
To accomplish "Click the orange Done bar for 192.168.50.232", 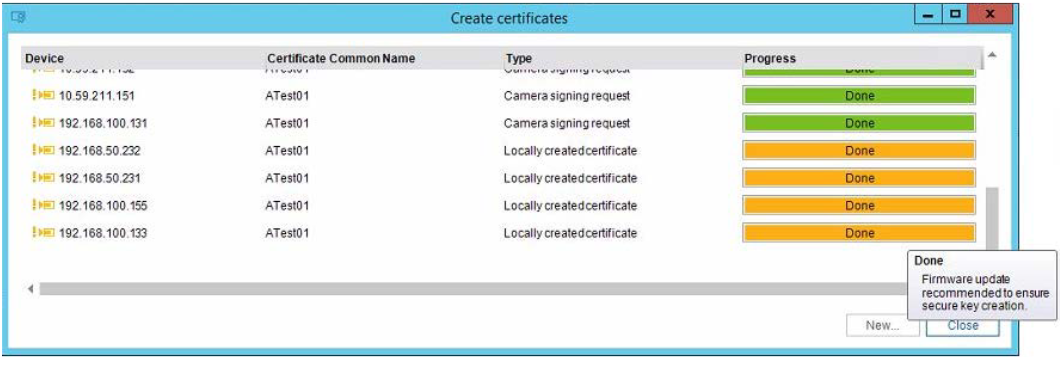I will 859,150.
